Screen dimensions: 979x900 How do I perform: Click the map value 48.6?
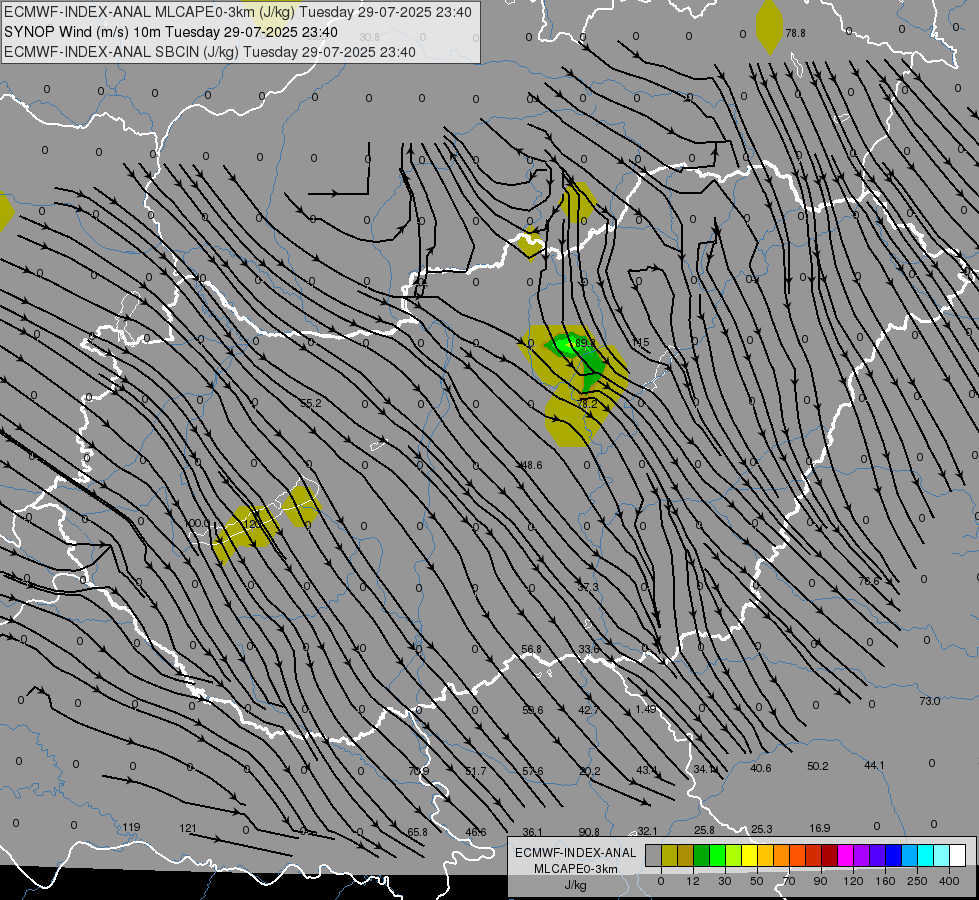coord(531,465)
